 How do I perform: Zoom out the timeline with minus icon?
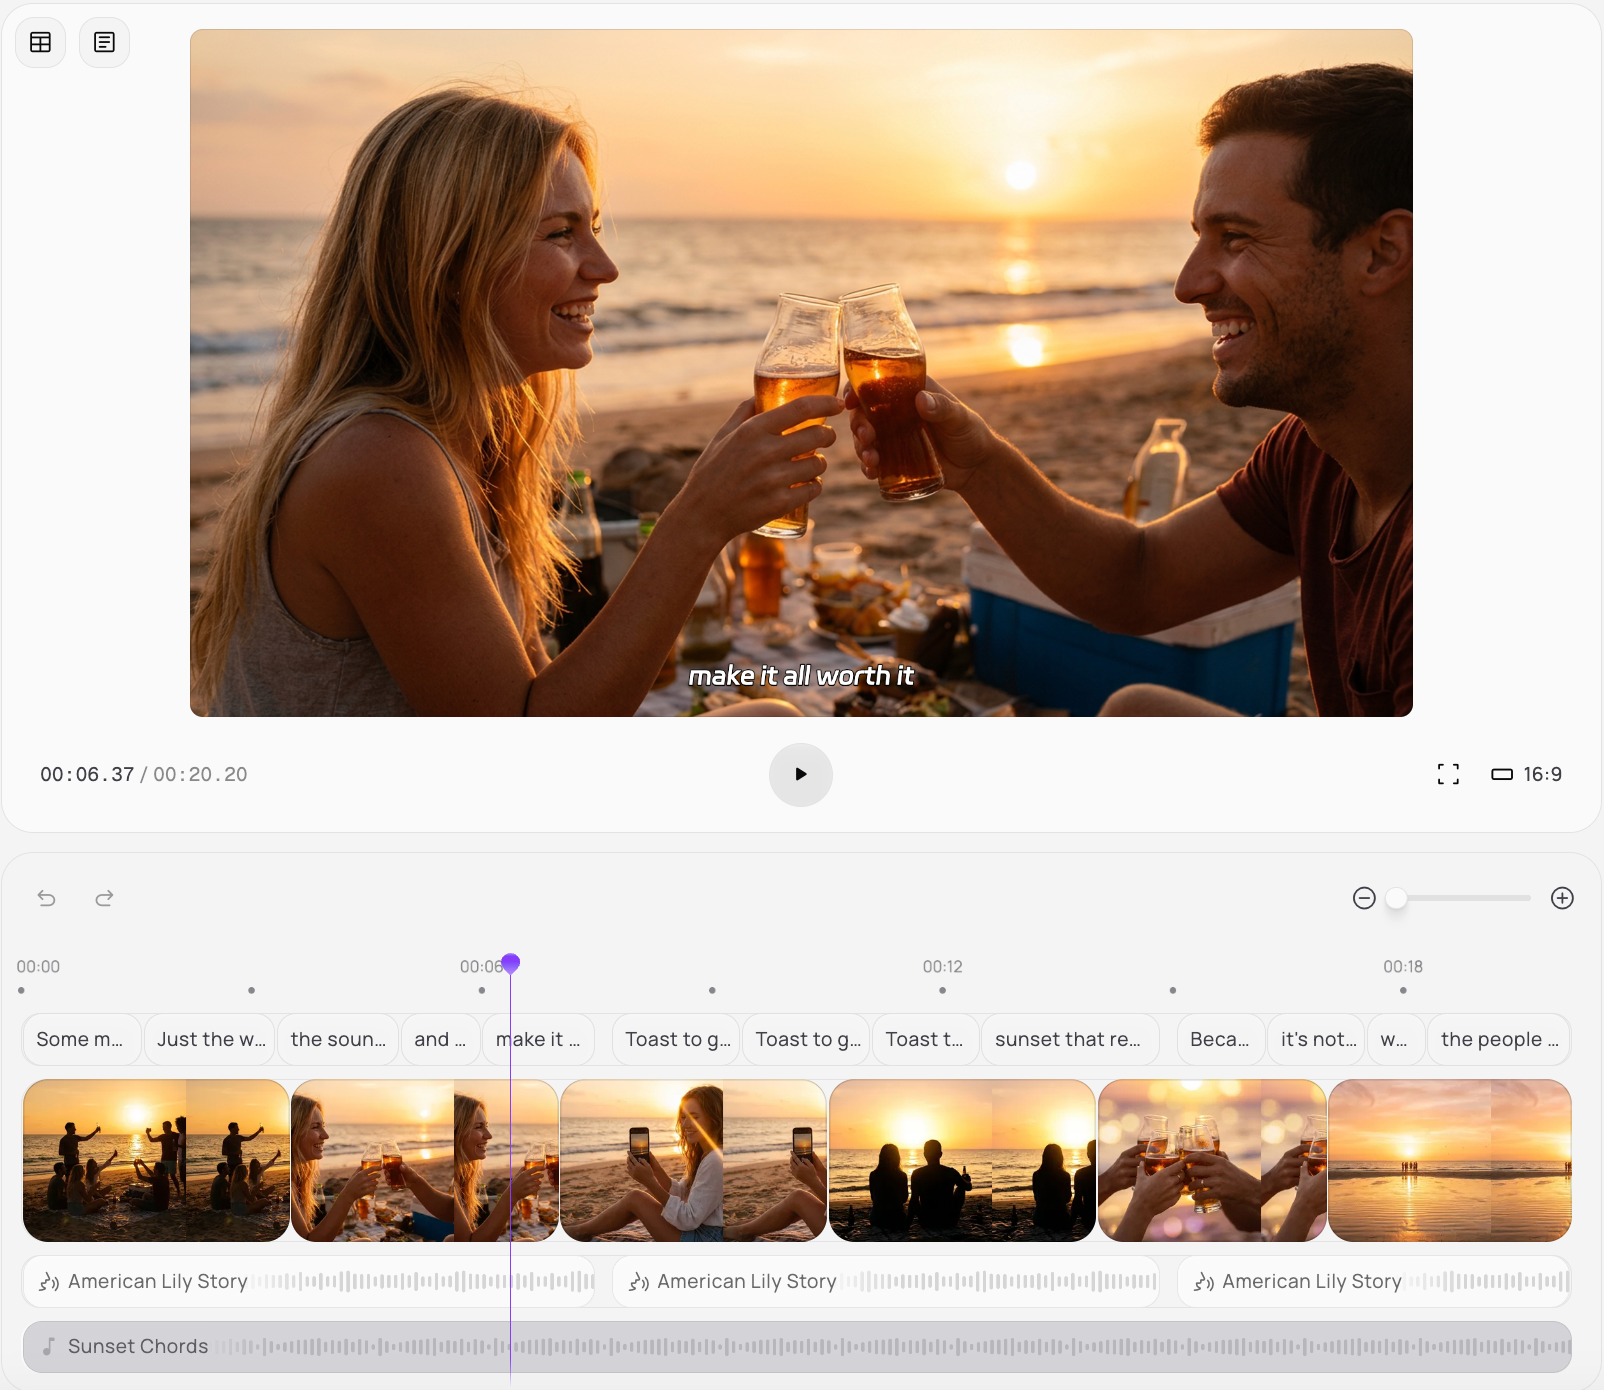tap(1364, 898)
